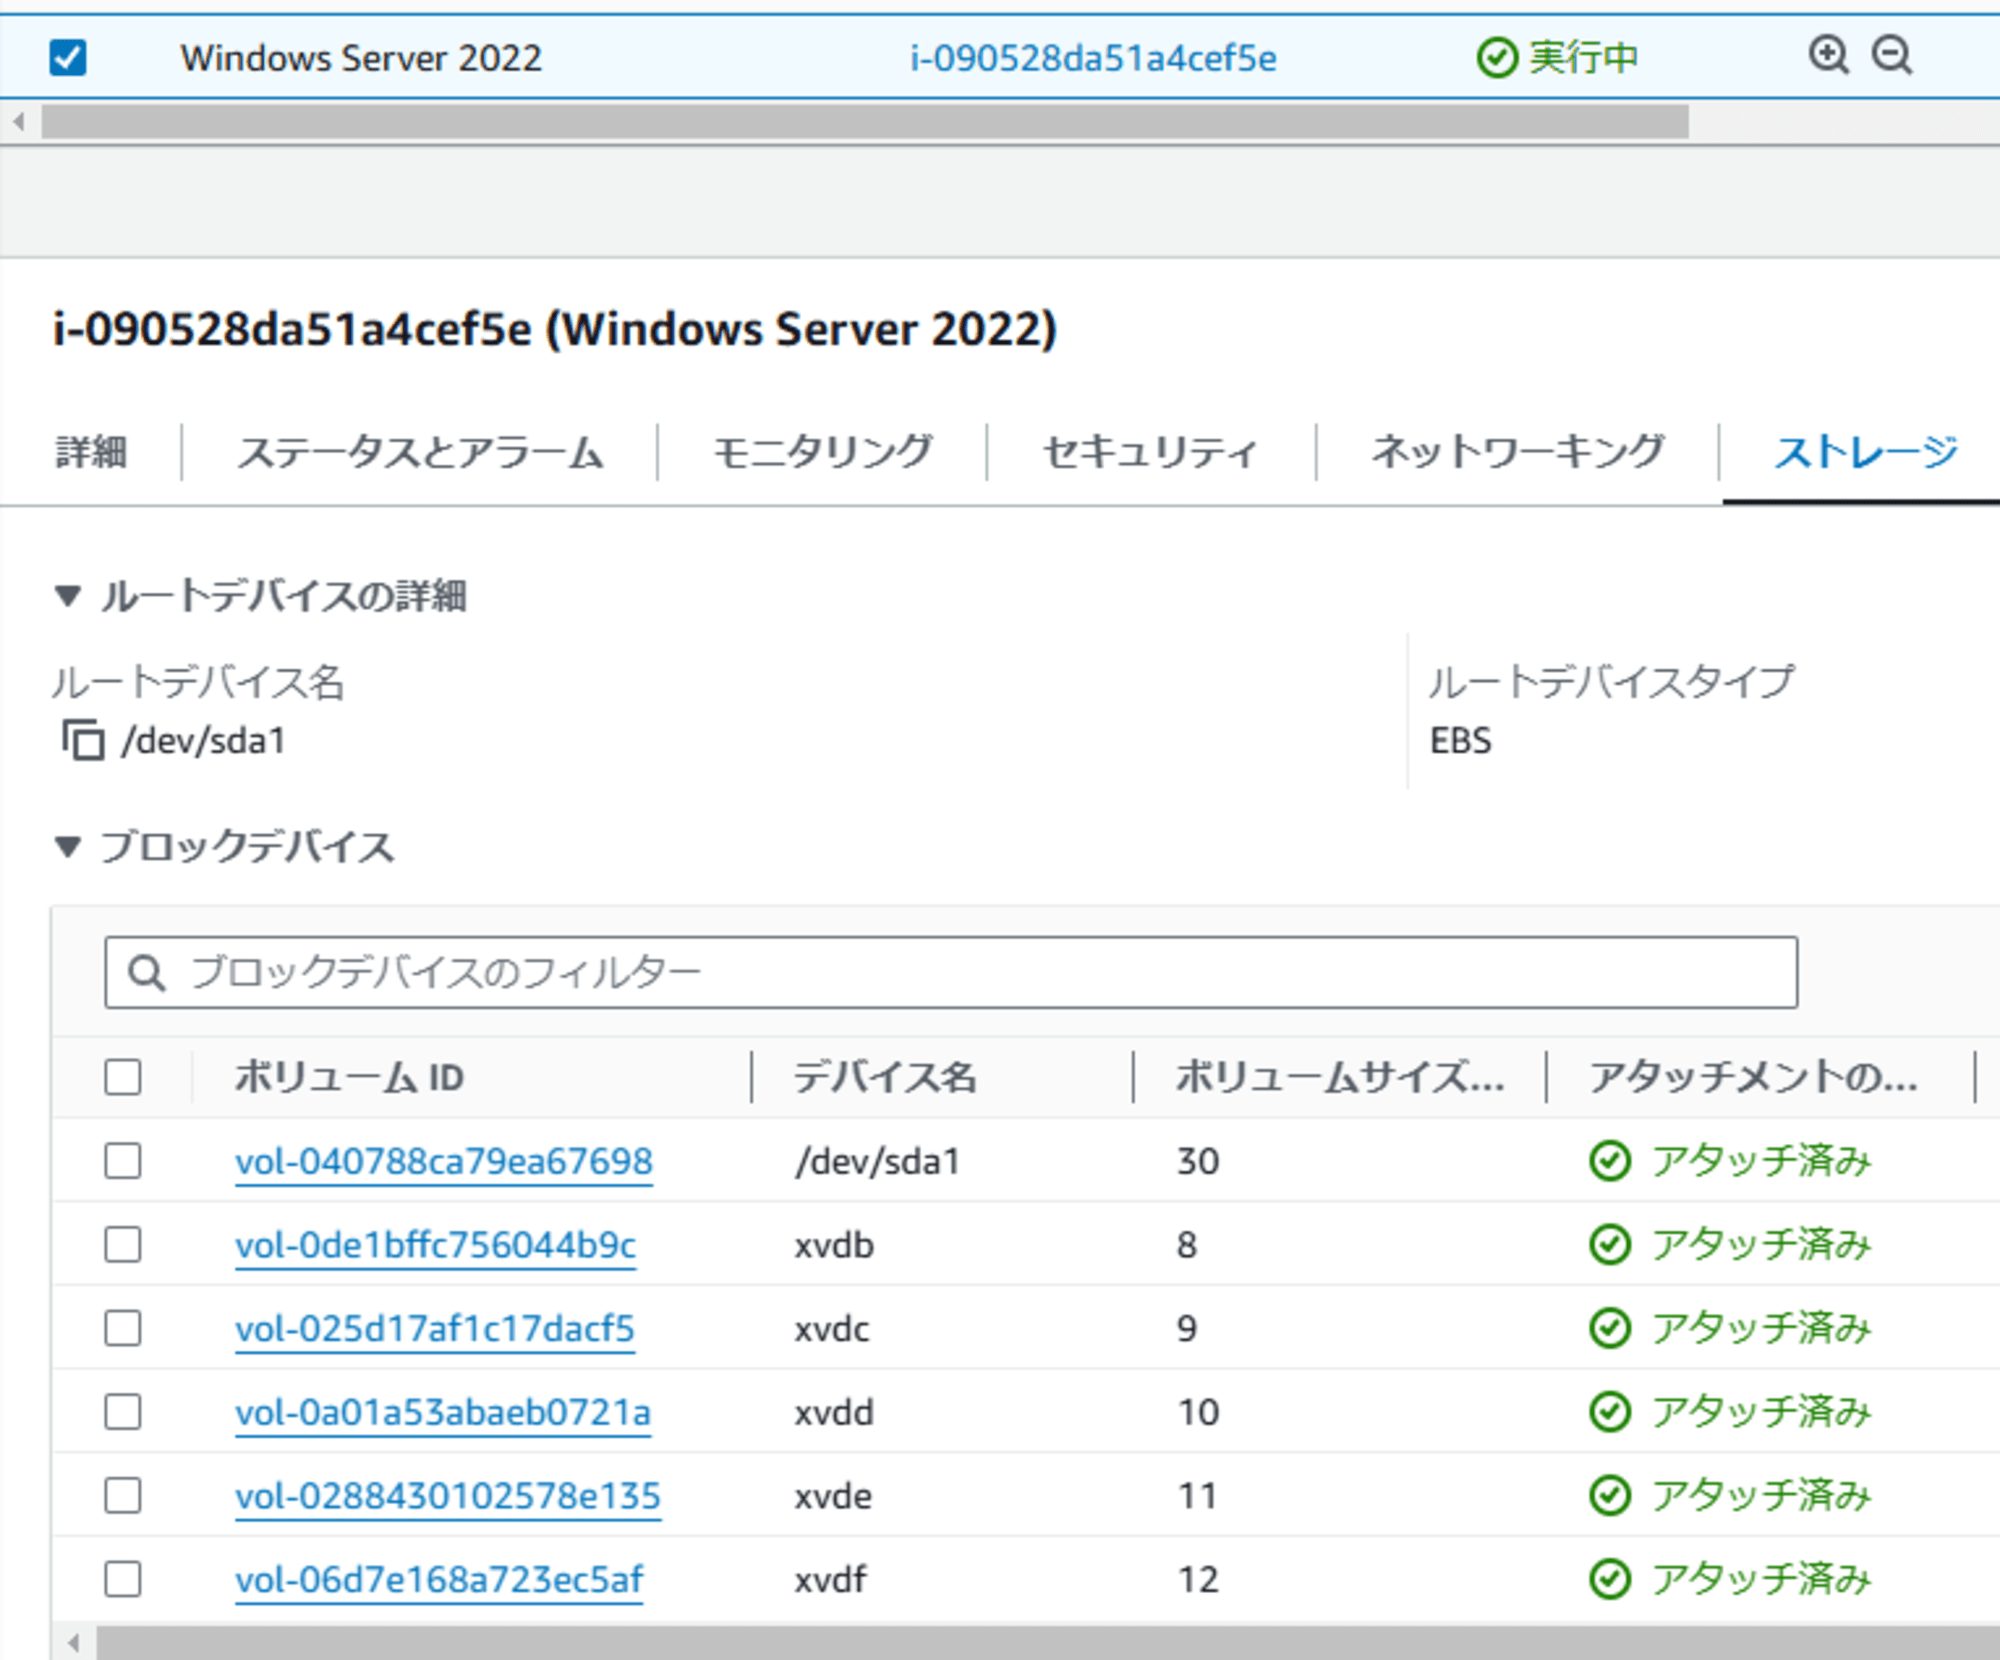Image resolution: width=2000 pixels, height=1660 pixels.
Task: Collapse the ルートデバイスの詳細 section
Action: coord(68,596)
